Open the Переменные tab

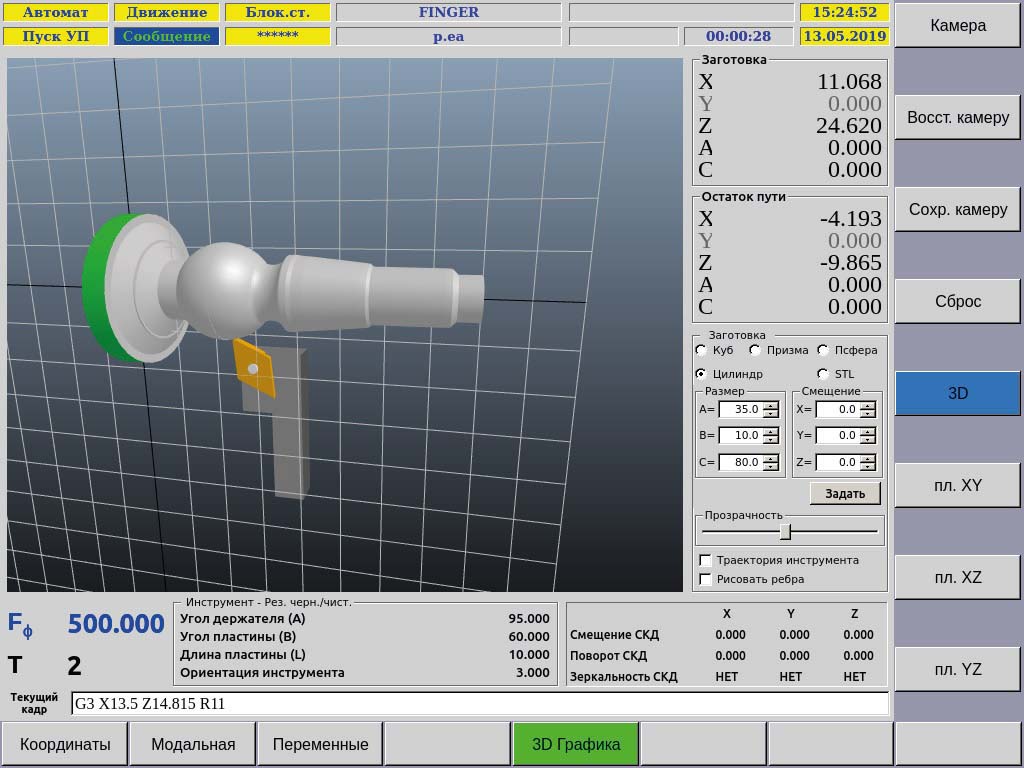coord(320,745)
